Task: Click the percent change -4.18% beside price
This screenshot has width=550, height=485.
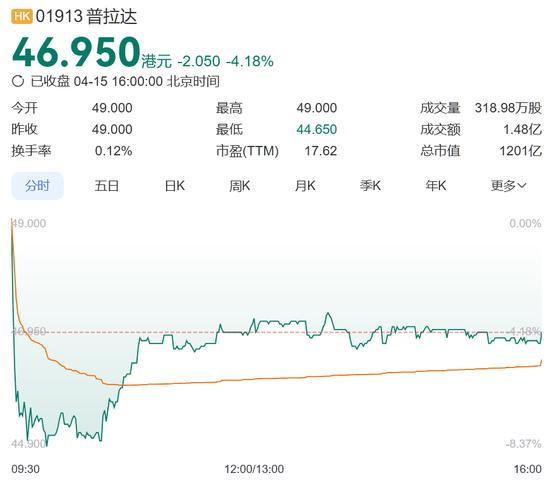Action: tap(250, 61)
